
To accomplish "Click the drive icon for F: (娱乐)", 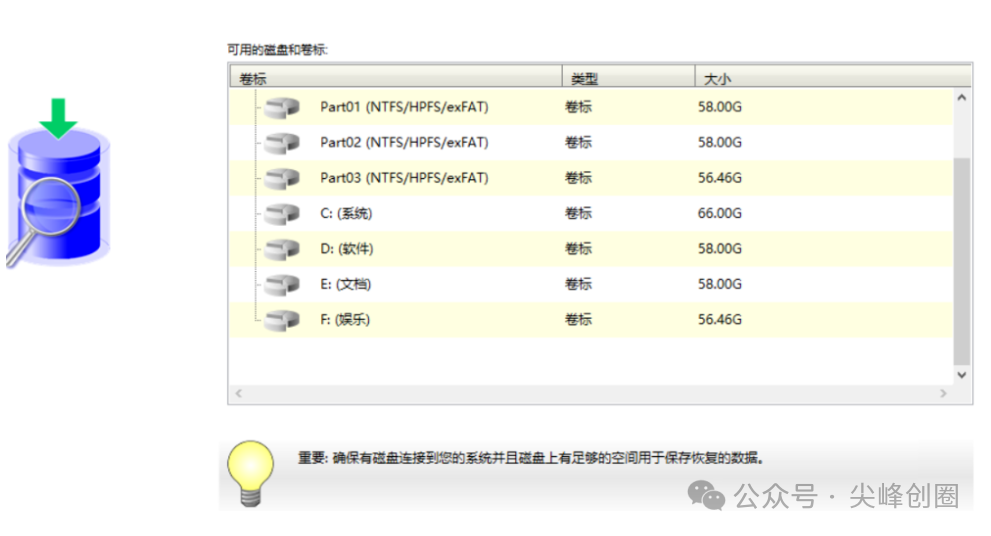I will pos(282,320).
